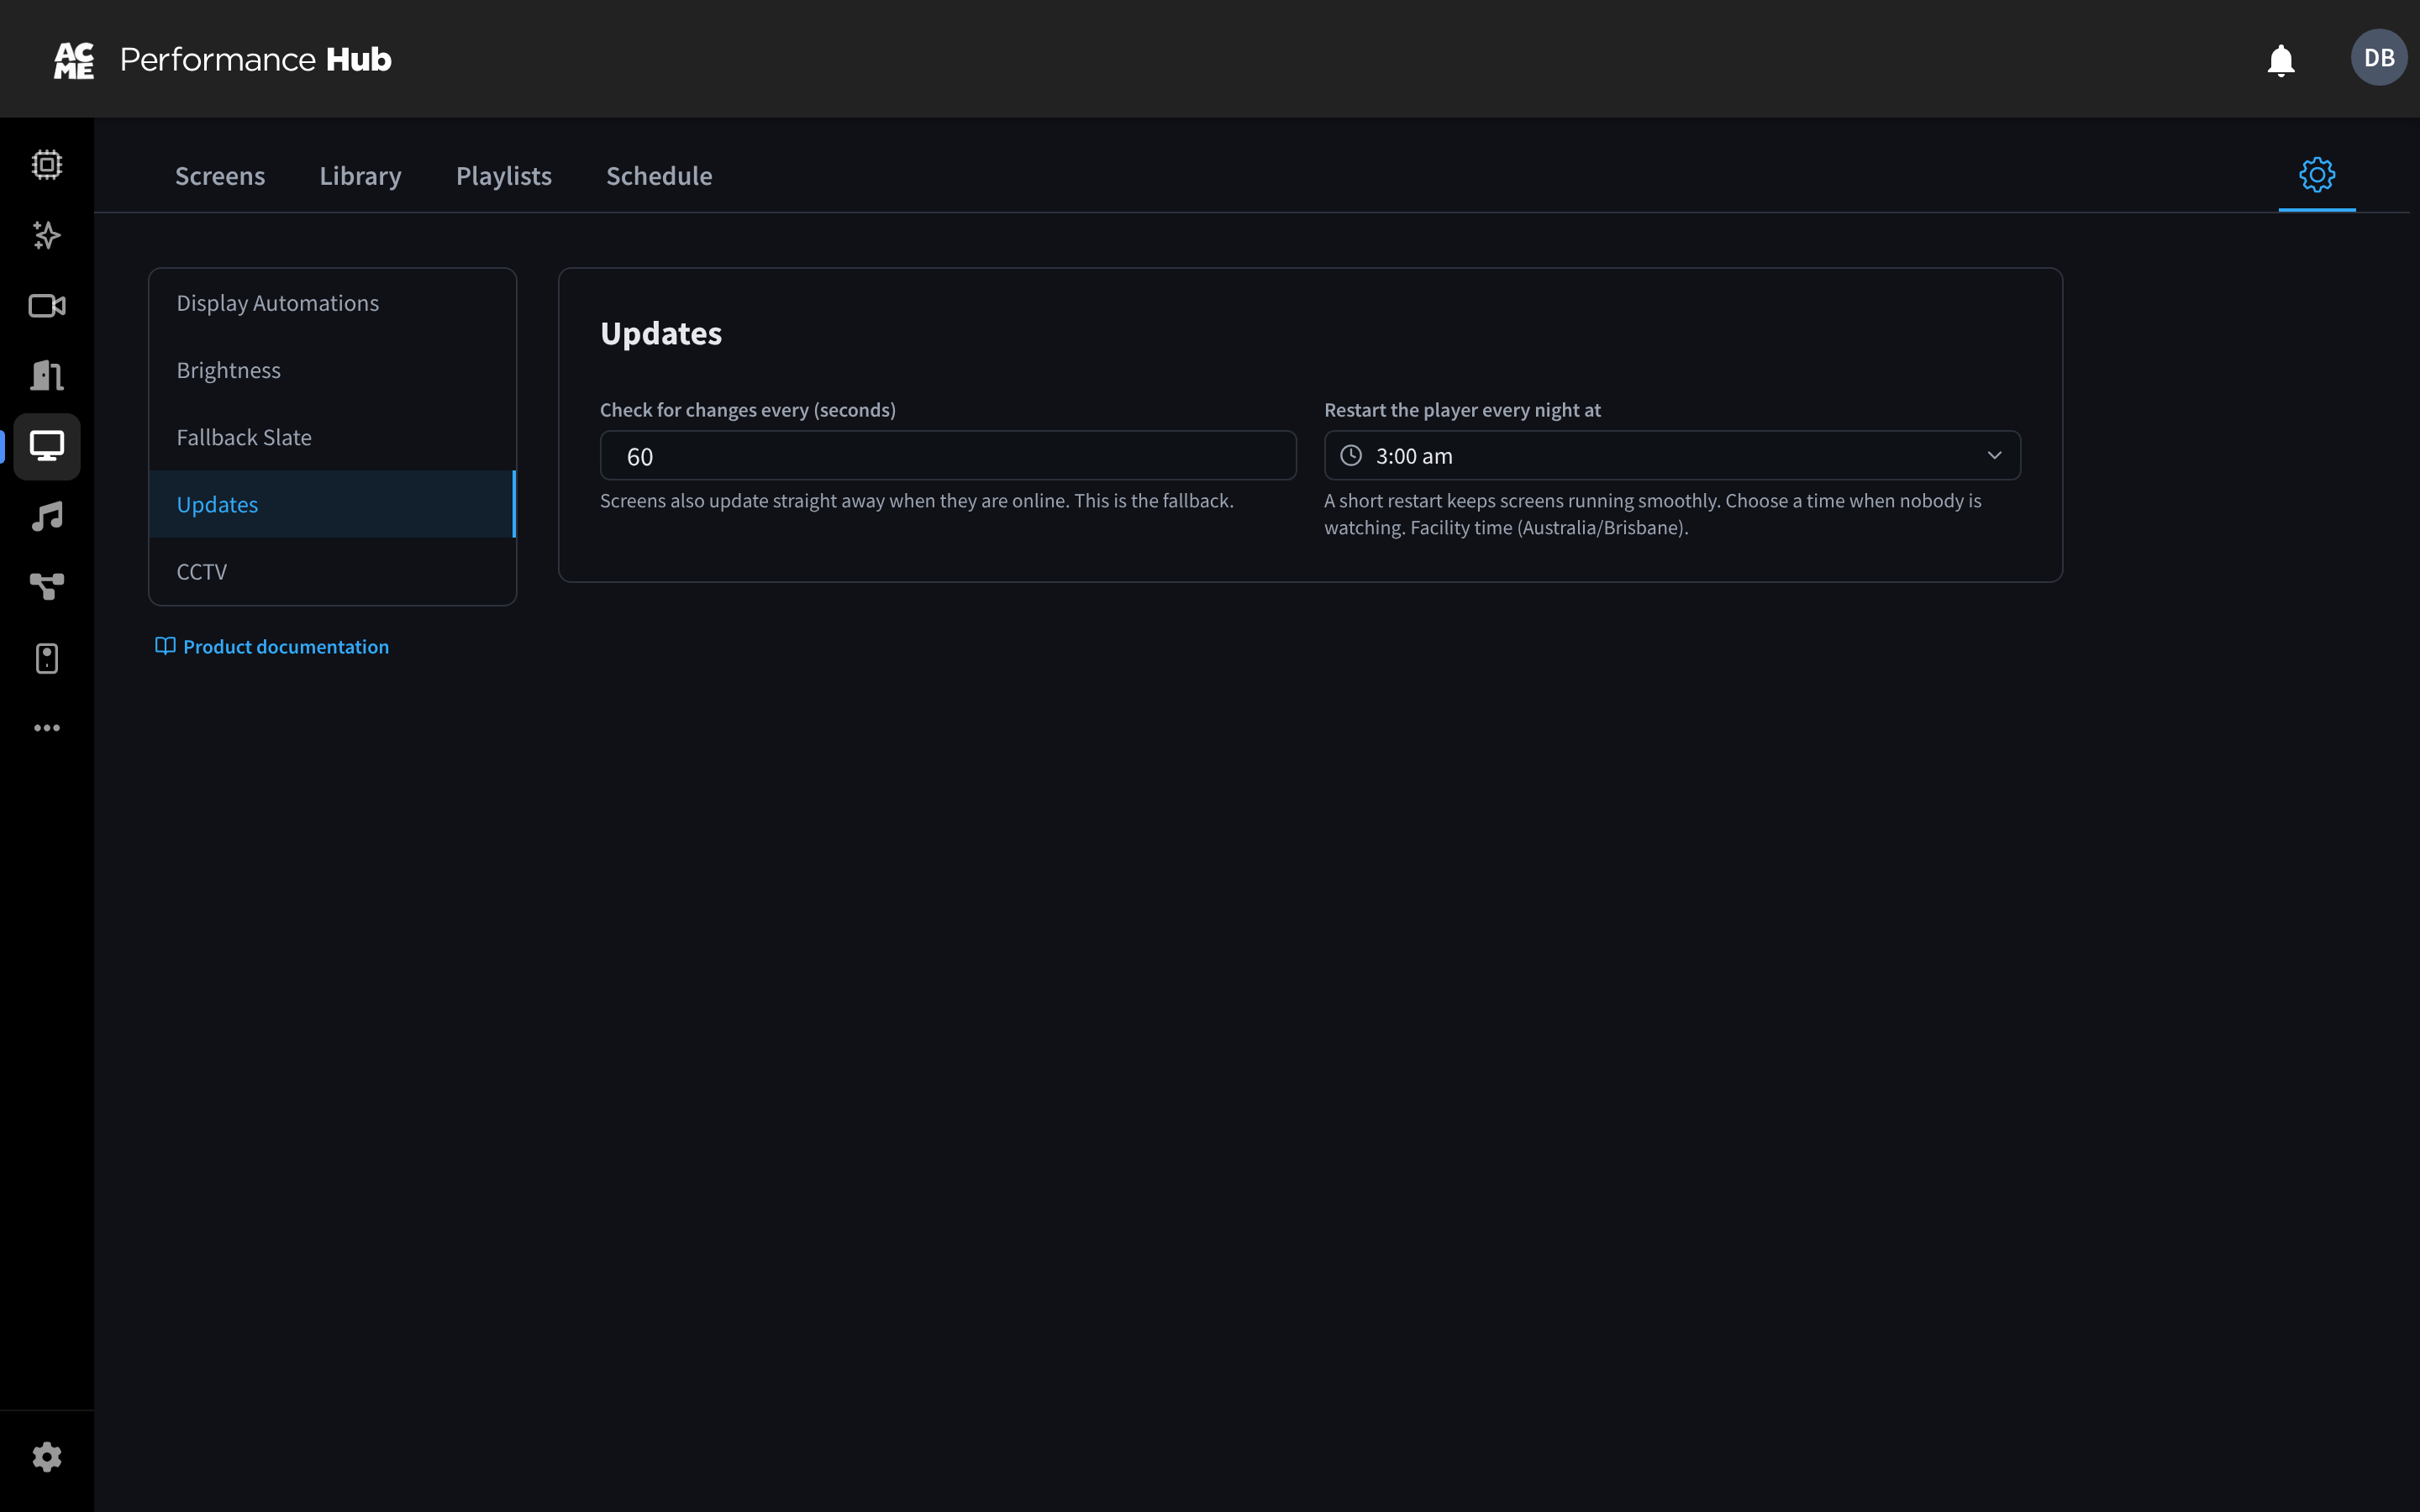Viewport: 2420px width, 1512px height.
Task: Open the notifications bell
Action: (x=2280, y=60)
